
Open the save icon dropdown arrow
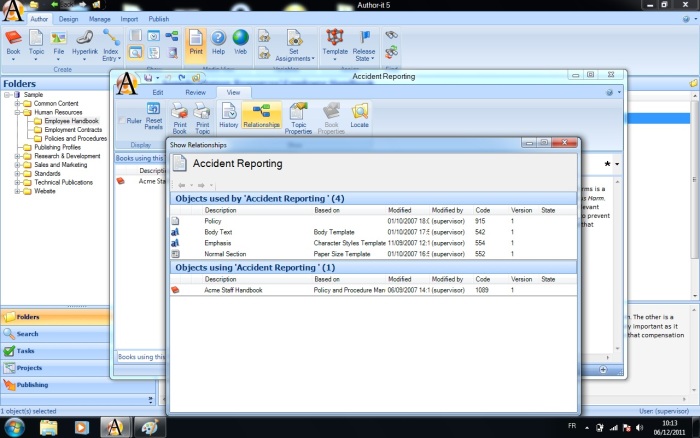click(157, 78)
